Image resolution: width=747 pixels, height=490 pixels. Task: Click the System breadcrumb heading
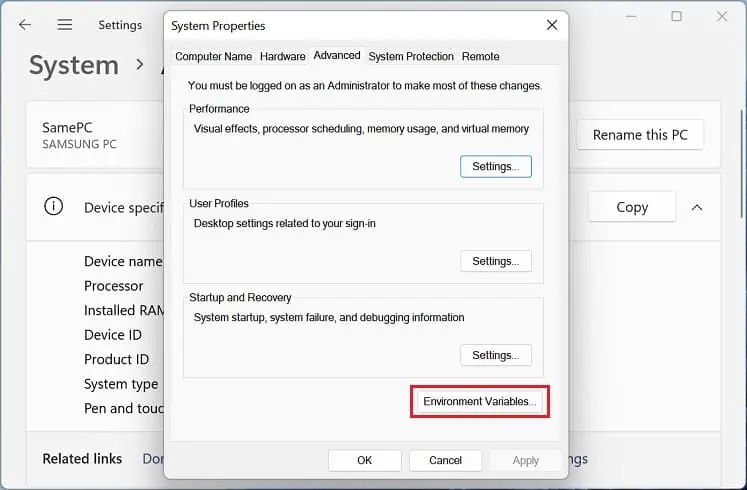pyautogui.click(x=74, y=65)
